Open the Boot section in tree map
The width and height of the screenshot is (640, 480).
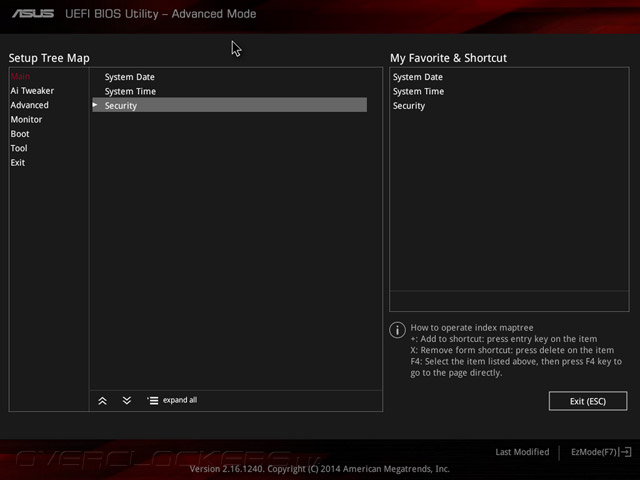(x=20, y=134)
